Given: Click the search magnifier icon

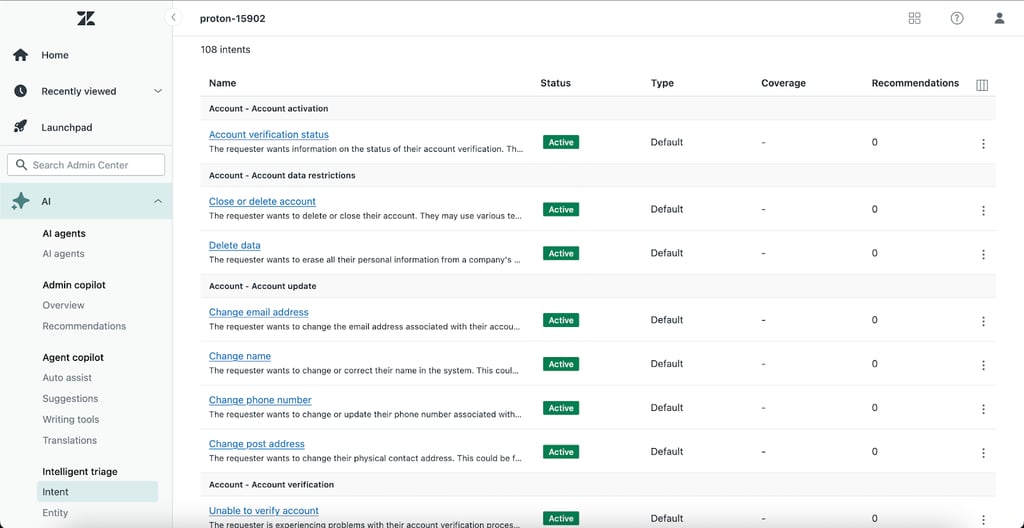Looking at the screenshot, I should pos(22,165).
